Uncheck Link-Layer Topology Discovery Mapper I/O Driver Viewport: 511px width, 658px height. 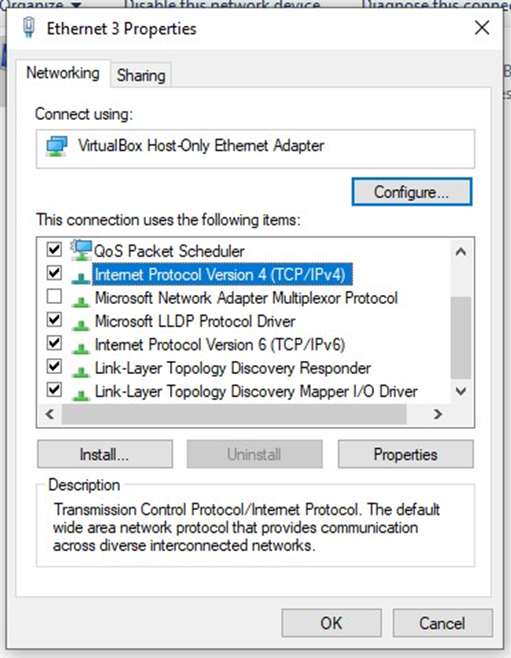click(54, 390)
